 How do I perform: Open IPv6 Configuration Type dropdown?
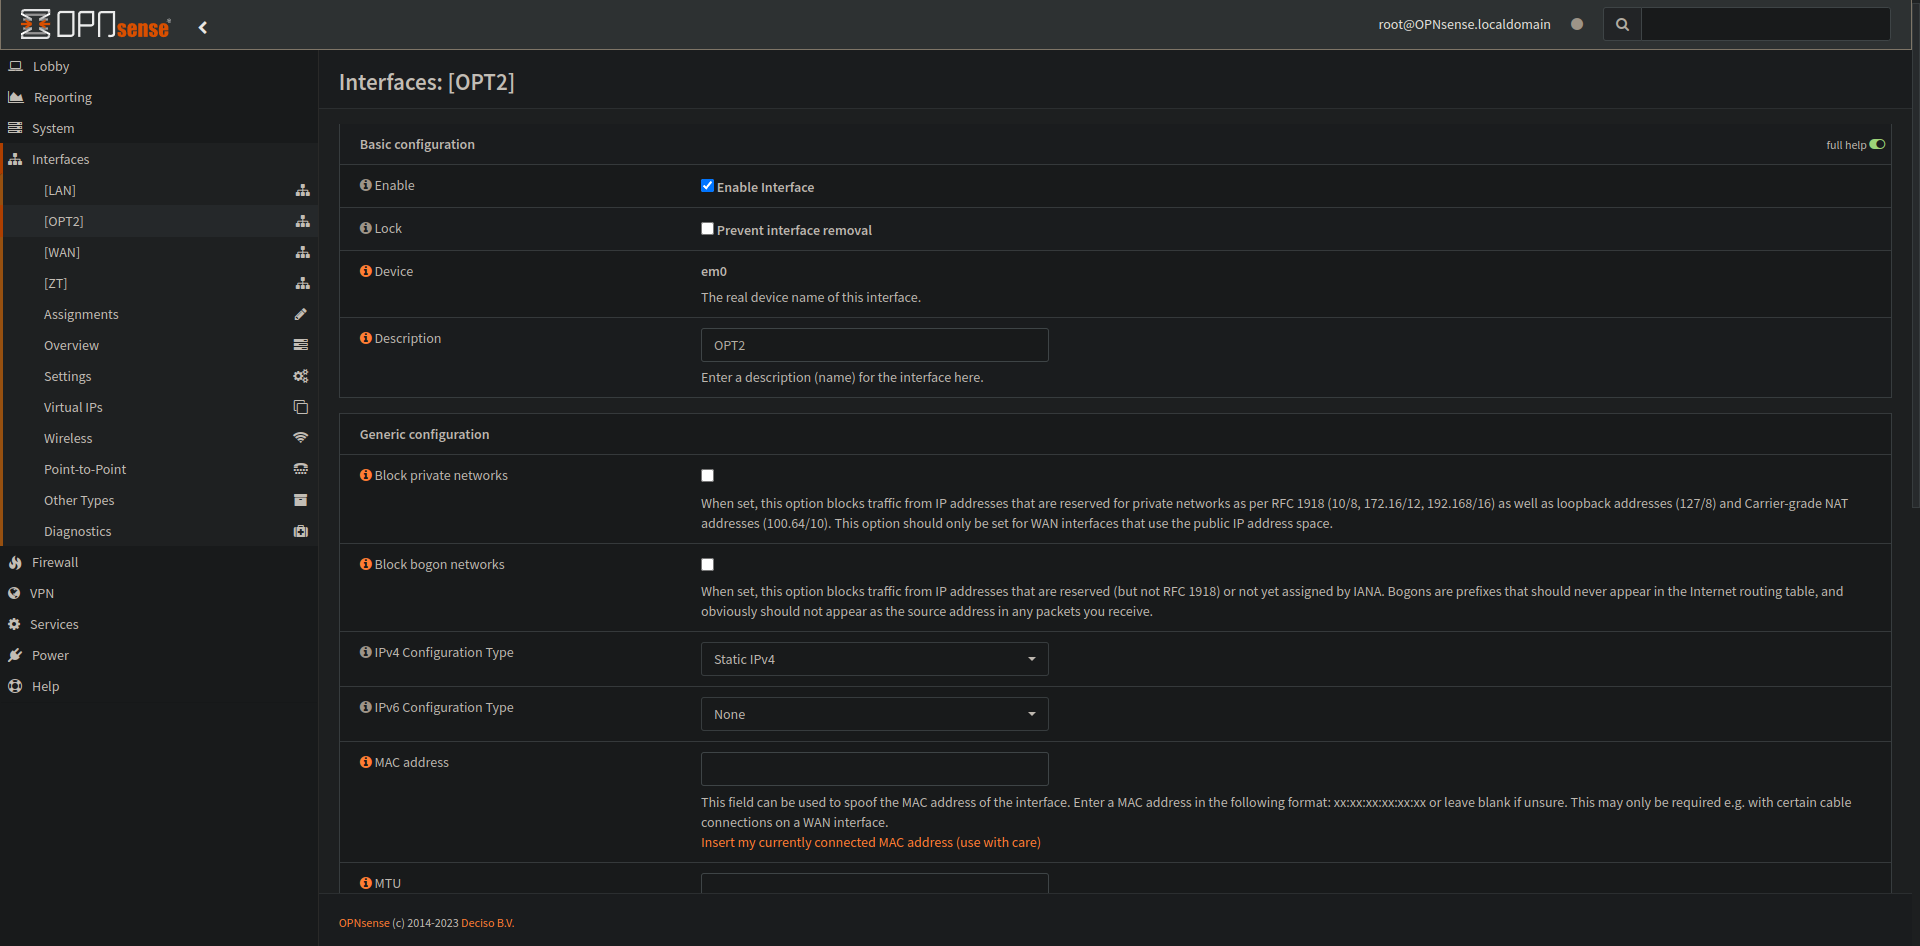(874, 714)
